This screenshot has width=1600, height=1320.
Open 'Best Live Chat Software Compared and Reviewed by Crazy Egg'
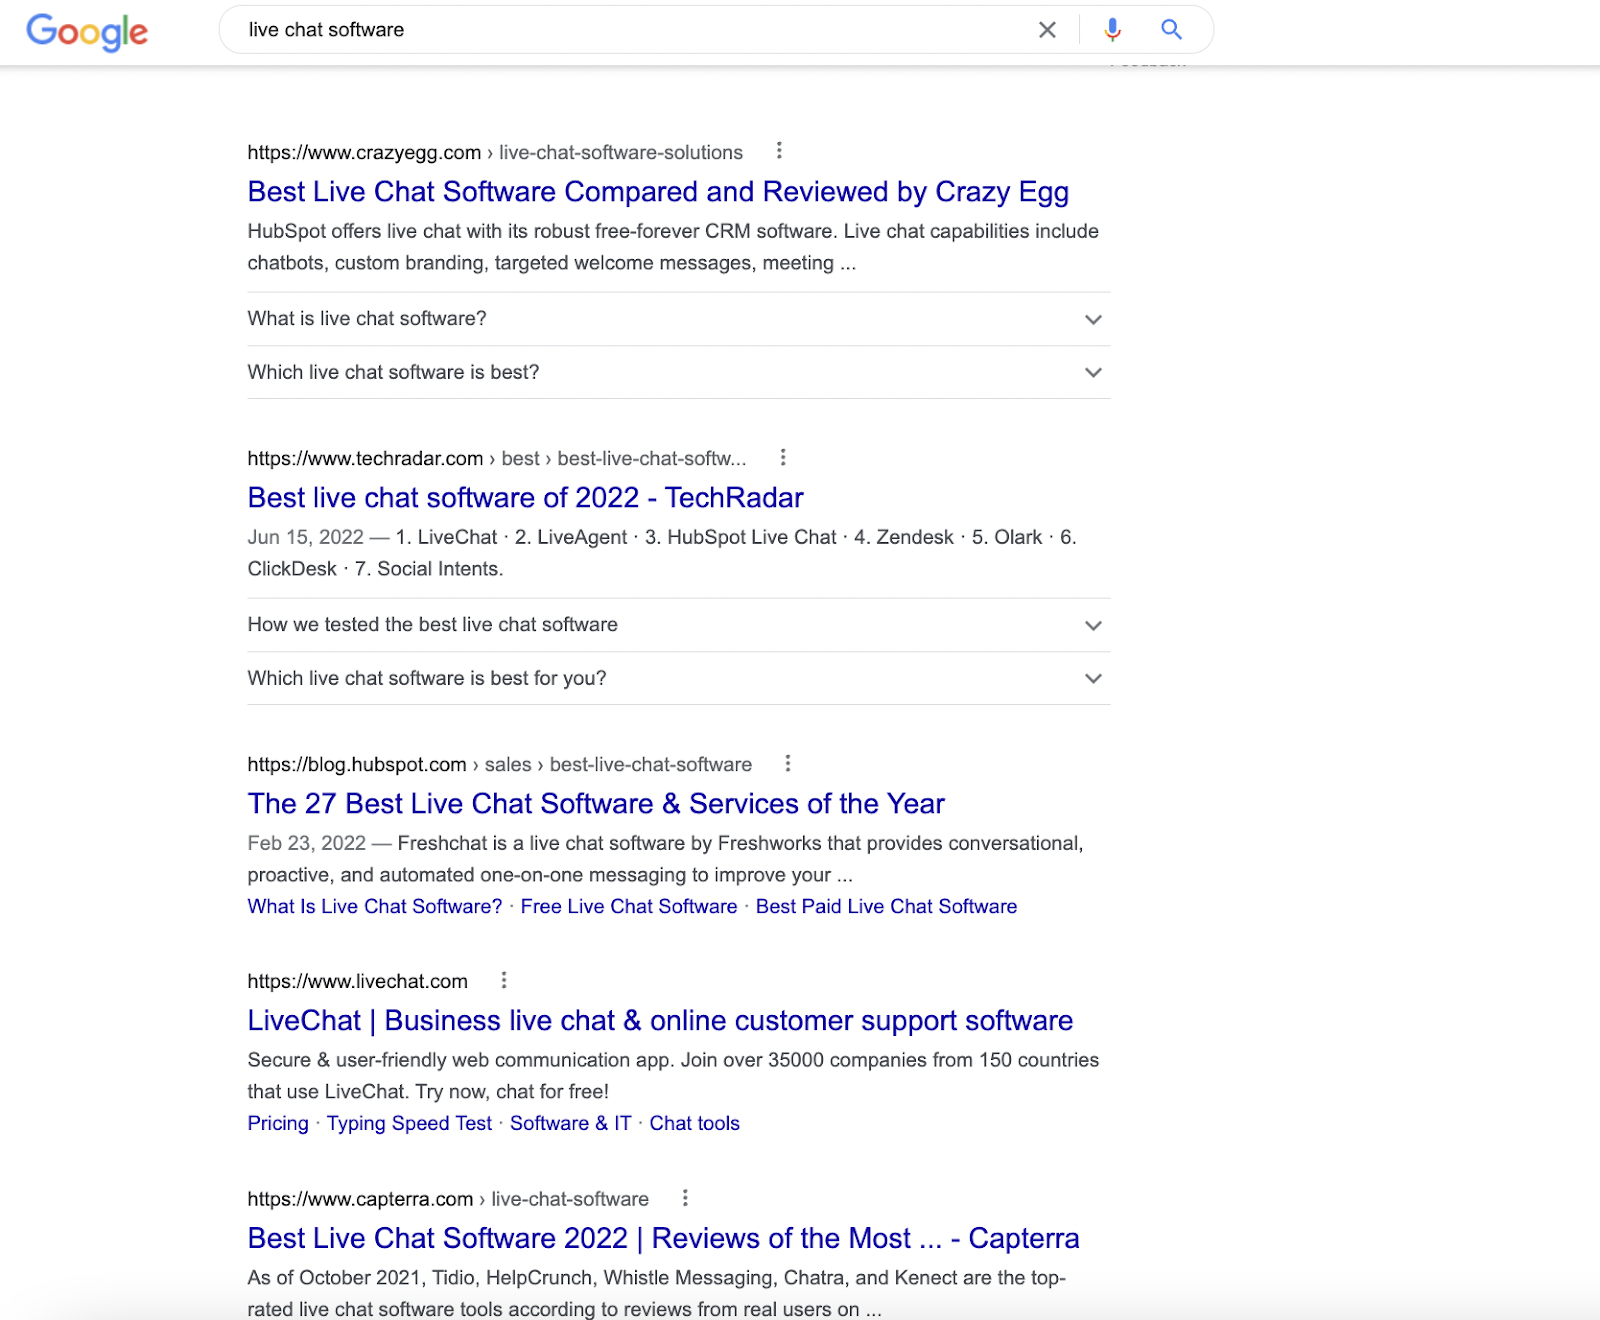(x=658, y=192)
